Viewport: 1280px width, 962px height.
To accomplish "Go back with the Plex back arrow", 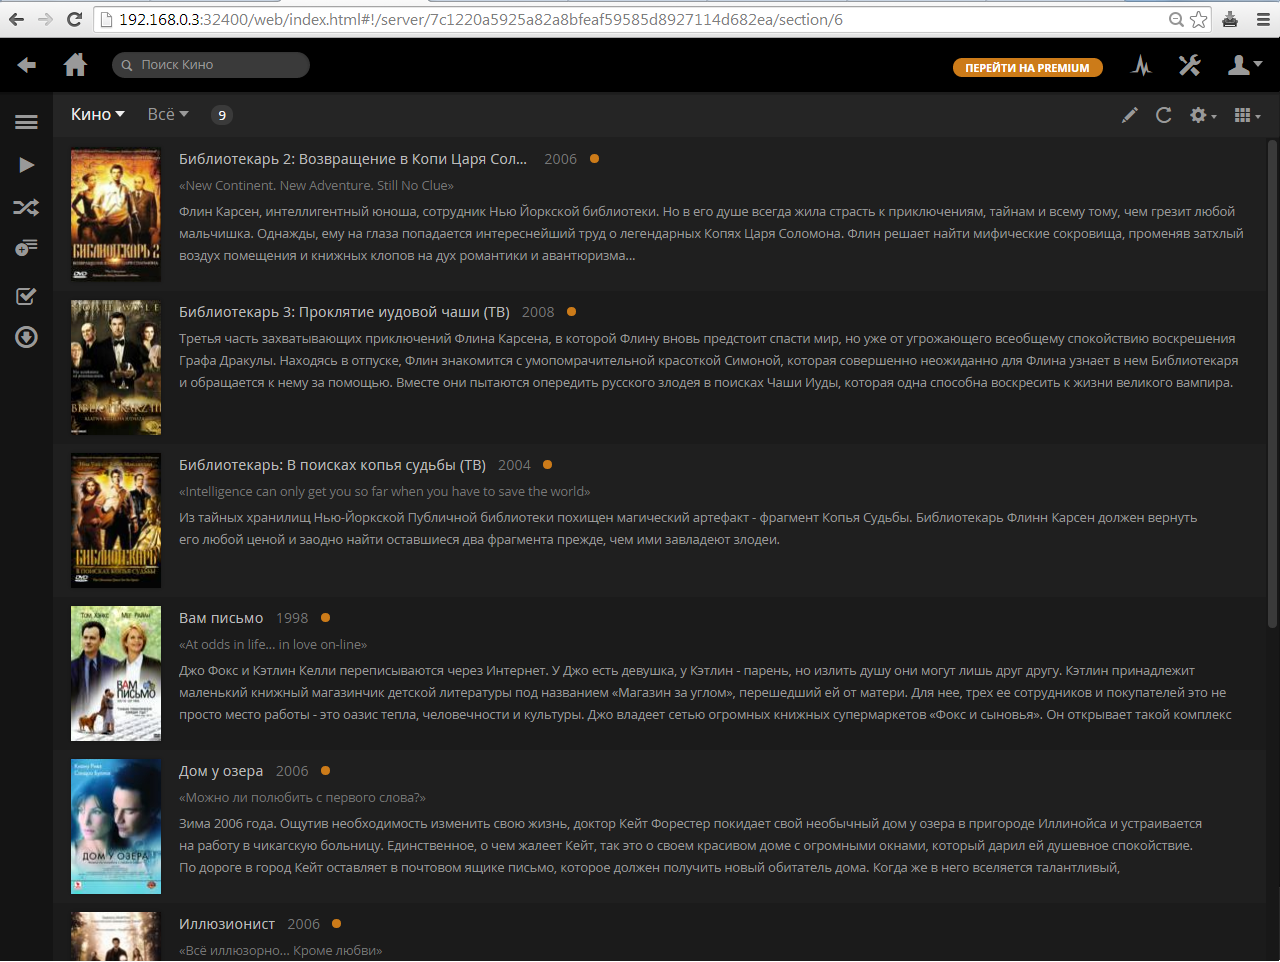I will (x=27, y=65).
